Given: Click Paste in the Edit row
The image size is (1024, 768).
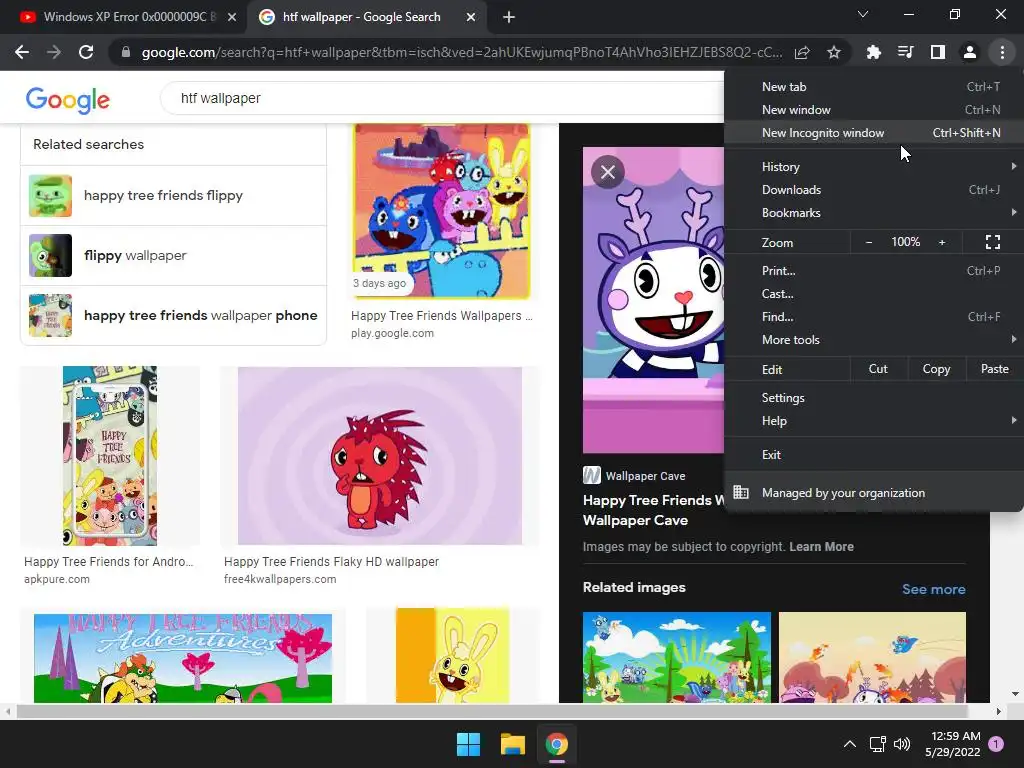Looking at the screenshot, I should [x=994, y=369].
